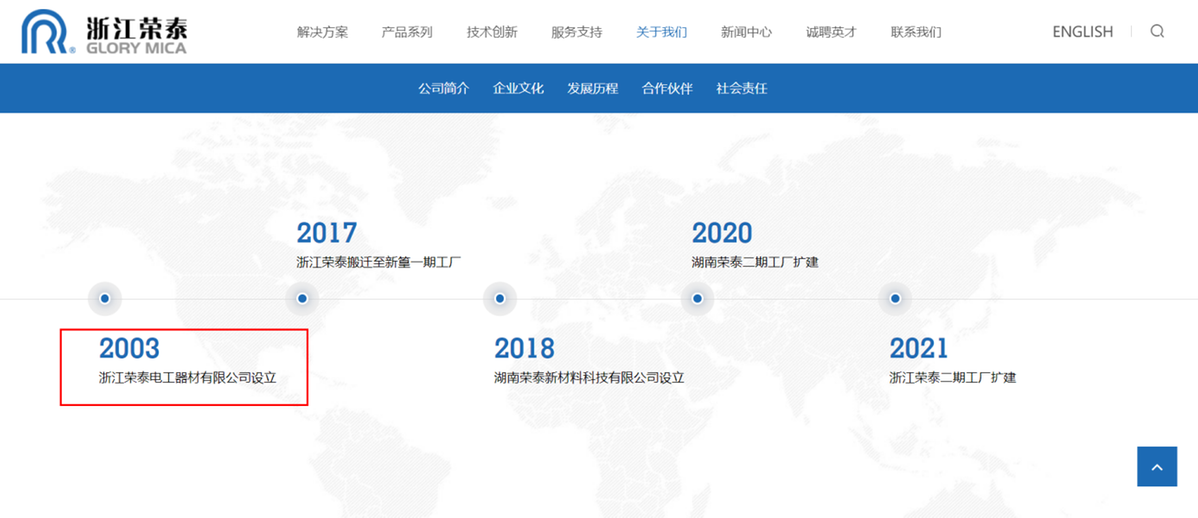Viewport: 1198px width, 518px height.
Task: Go to 新闻中心 page
Action: (x=746, y=32)
